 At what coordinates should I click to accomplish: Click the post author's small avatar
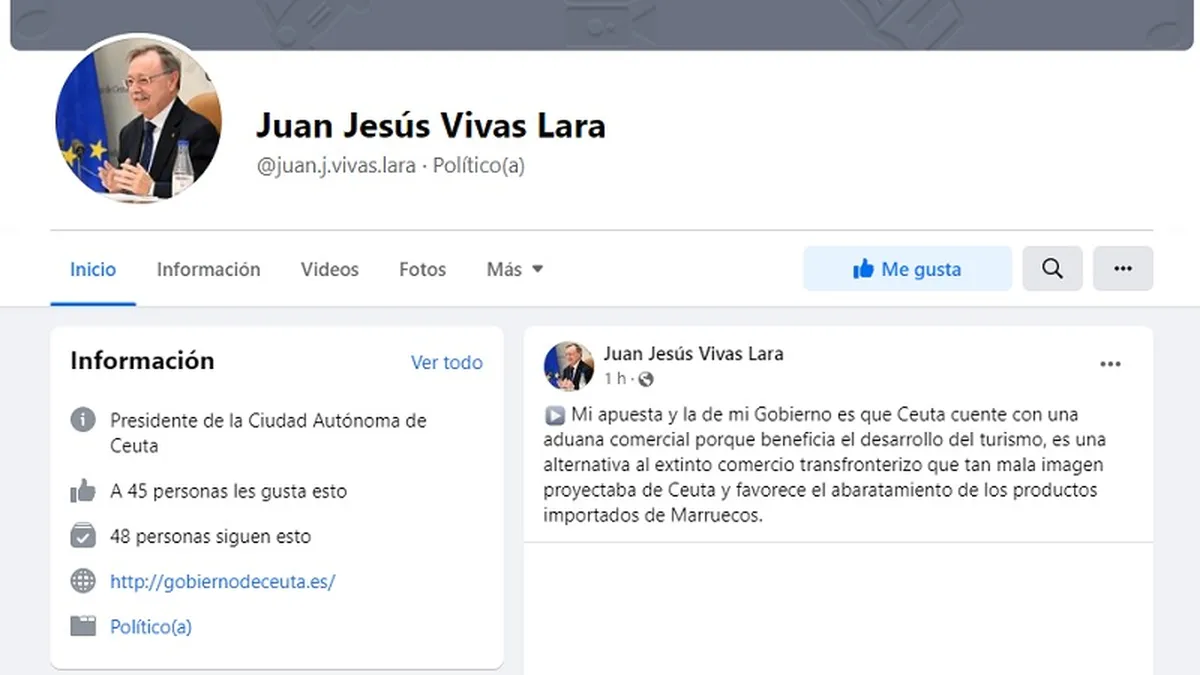point(569,365)
